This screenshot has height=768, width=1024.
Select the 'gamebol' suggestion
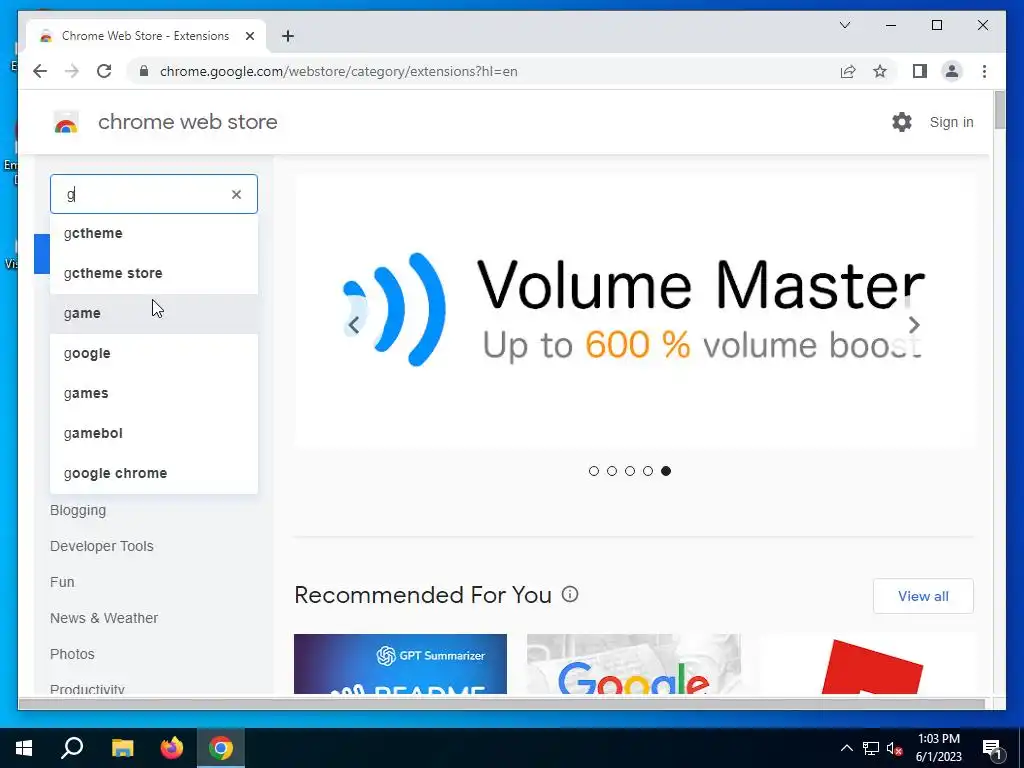click(154, 433)
